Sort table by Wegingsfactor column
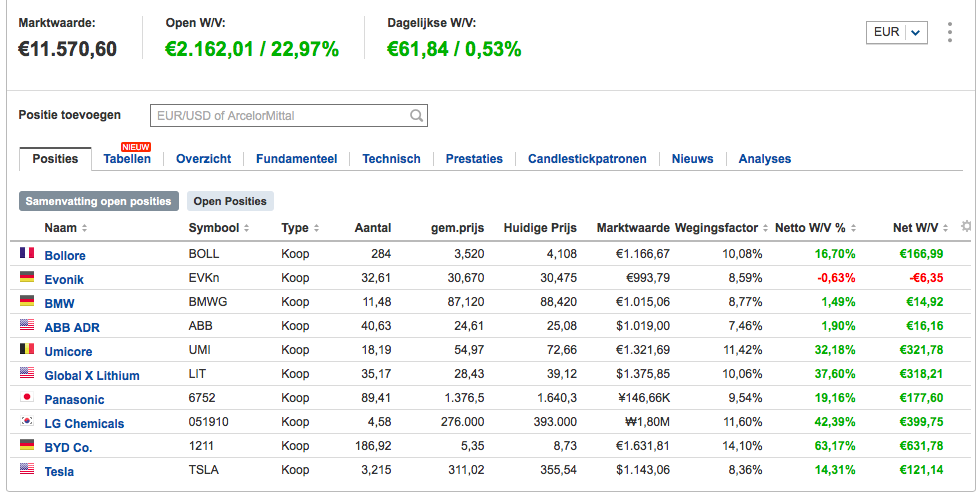The image size is (980, 500). pyautogui.click(x=722, y=228)
